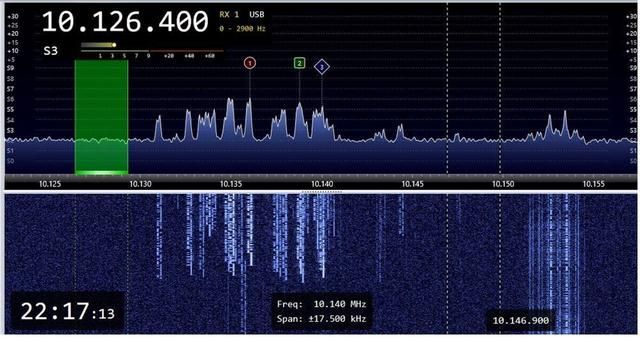The image size is (640, 360).
Task: Click the blue diamond marker 3
Action: [322, 67]
